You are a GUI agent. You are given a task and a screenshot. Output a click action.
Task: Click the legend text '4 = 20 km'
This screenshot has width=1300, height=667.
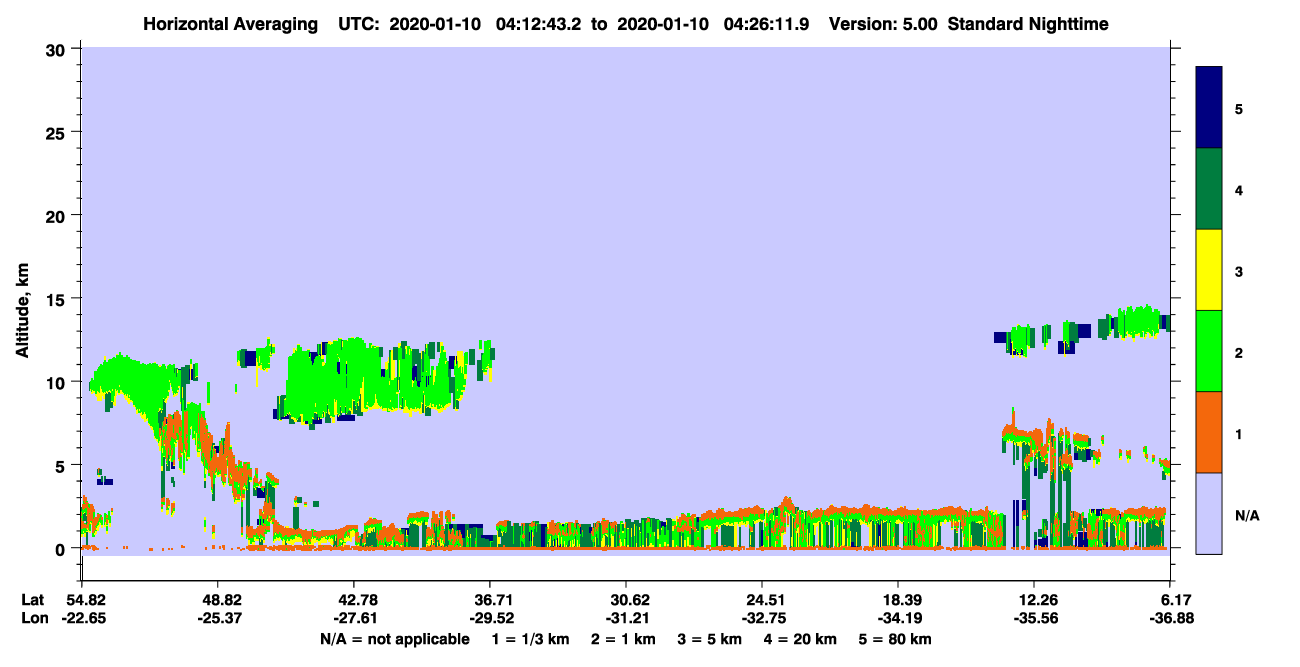click(x=802, y=639)
